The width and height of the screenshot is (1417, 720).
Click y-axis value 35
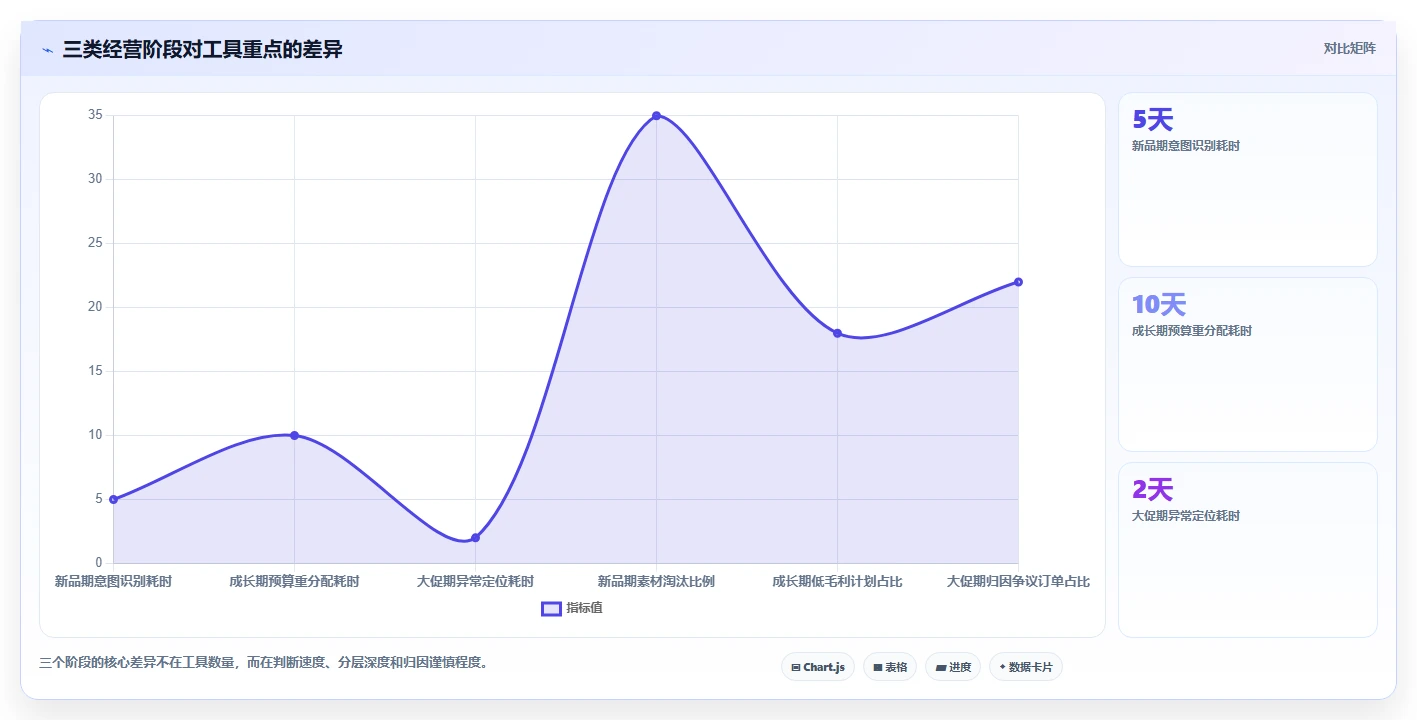[x=95, y=115]
